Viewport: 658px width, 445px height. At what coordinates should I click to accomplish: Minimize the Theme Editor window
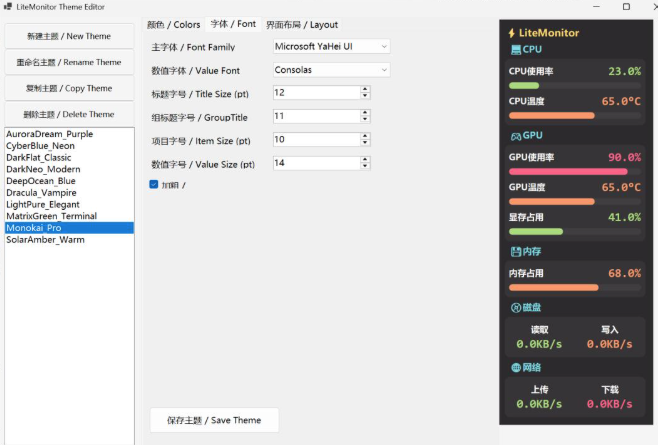[596, 6]
